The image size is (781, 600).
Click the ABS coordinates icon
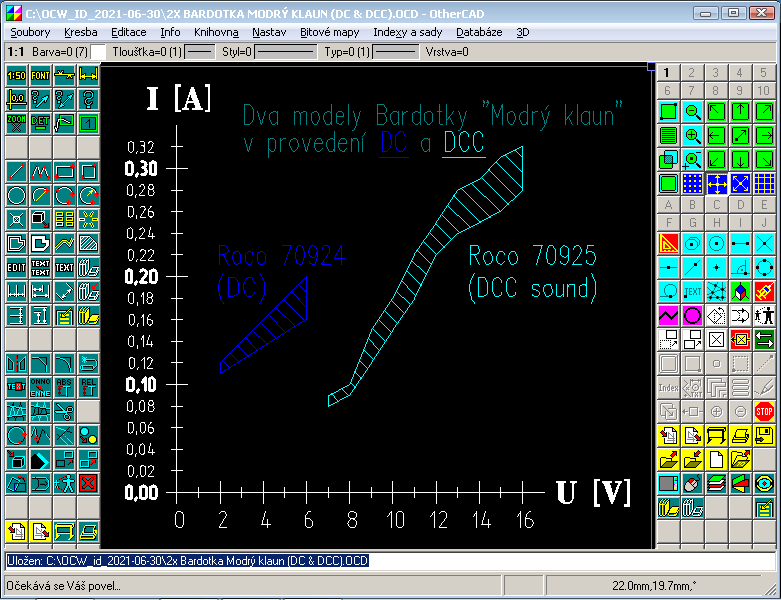[64, 387]
